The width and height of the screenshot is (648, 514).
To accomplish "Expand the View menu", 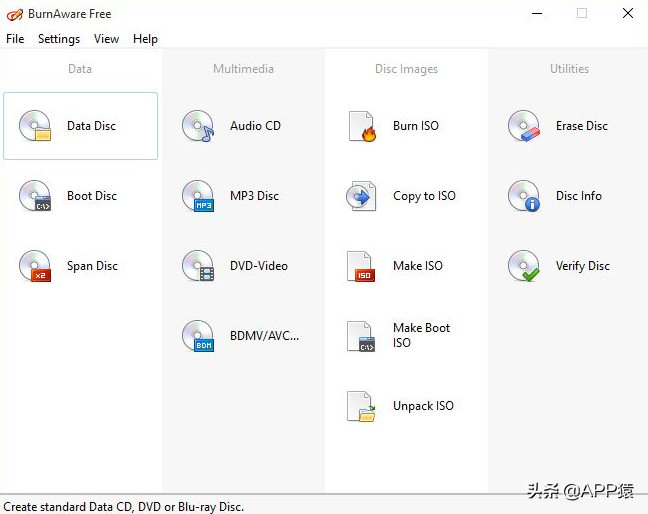I will 106,39.
